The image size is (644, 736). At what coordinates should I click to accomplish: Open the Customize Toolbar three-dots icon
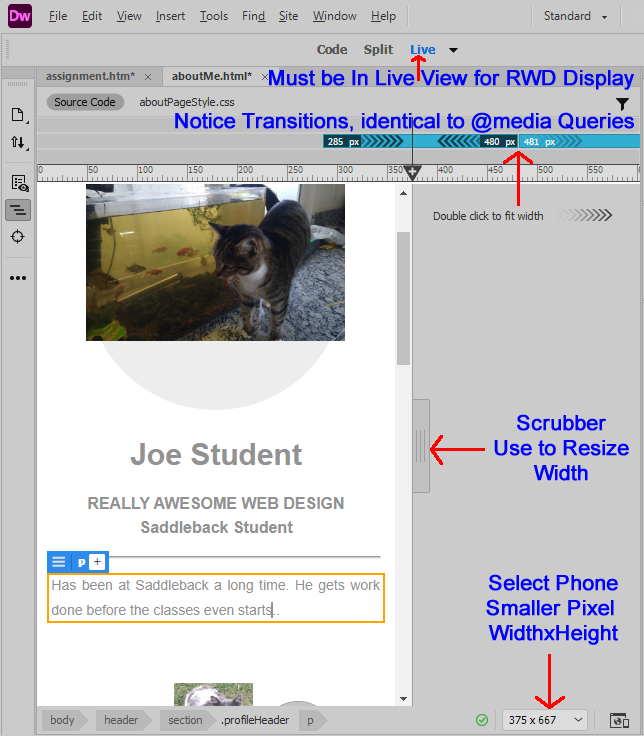tap(18, 278)
